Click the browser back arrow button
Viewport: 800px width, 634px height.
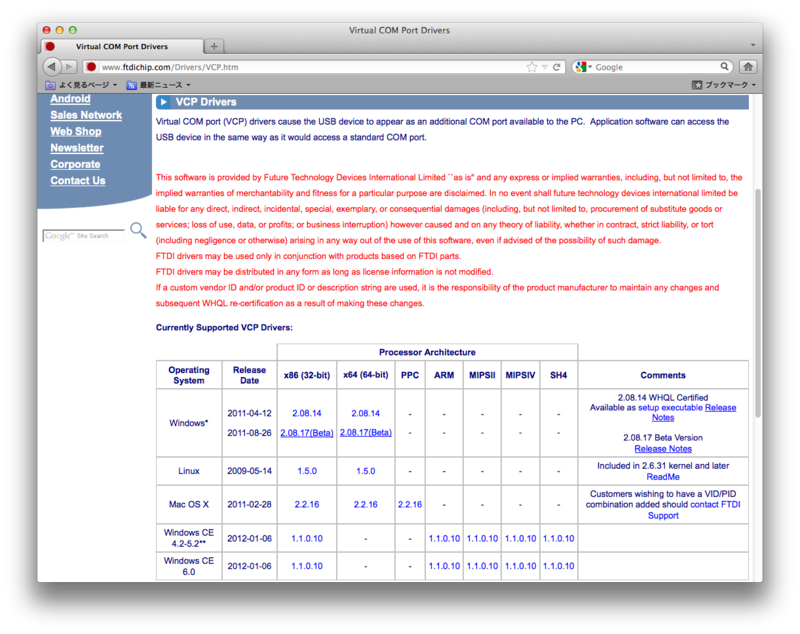[x=52, y=66]
